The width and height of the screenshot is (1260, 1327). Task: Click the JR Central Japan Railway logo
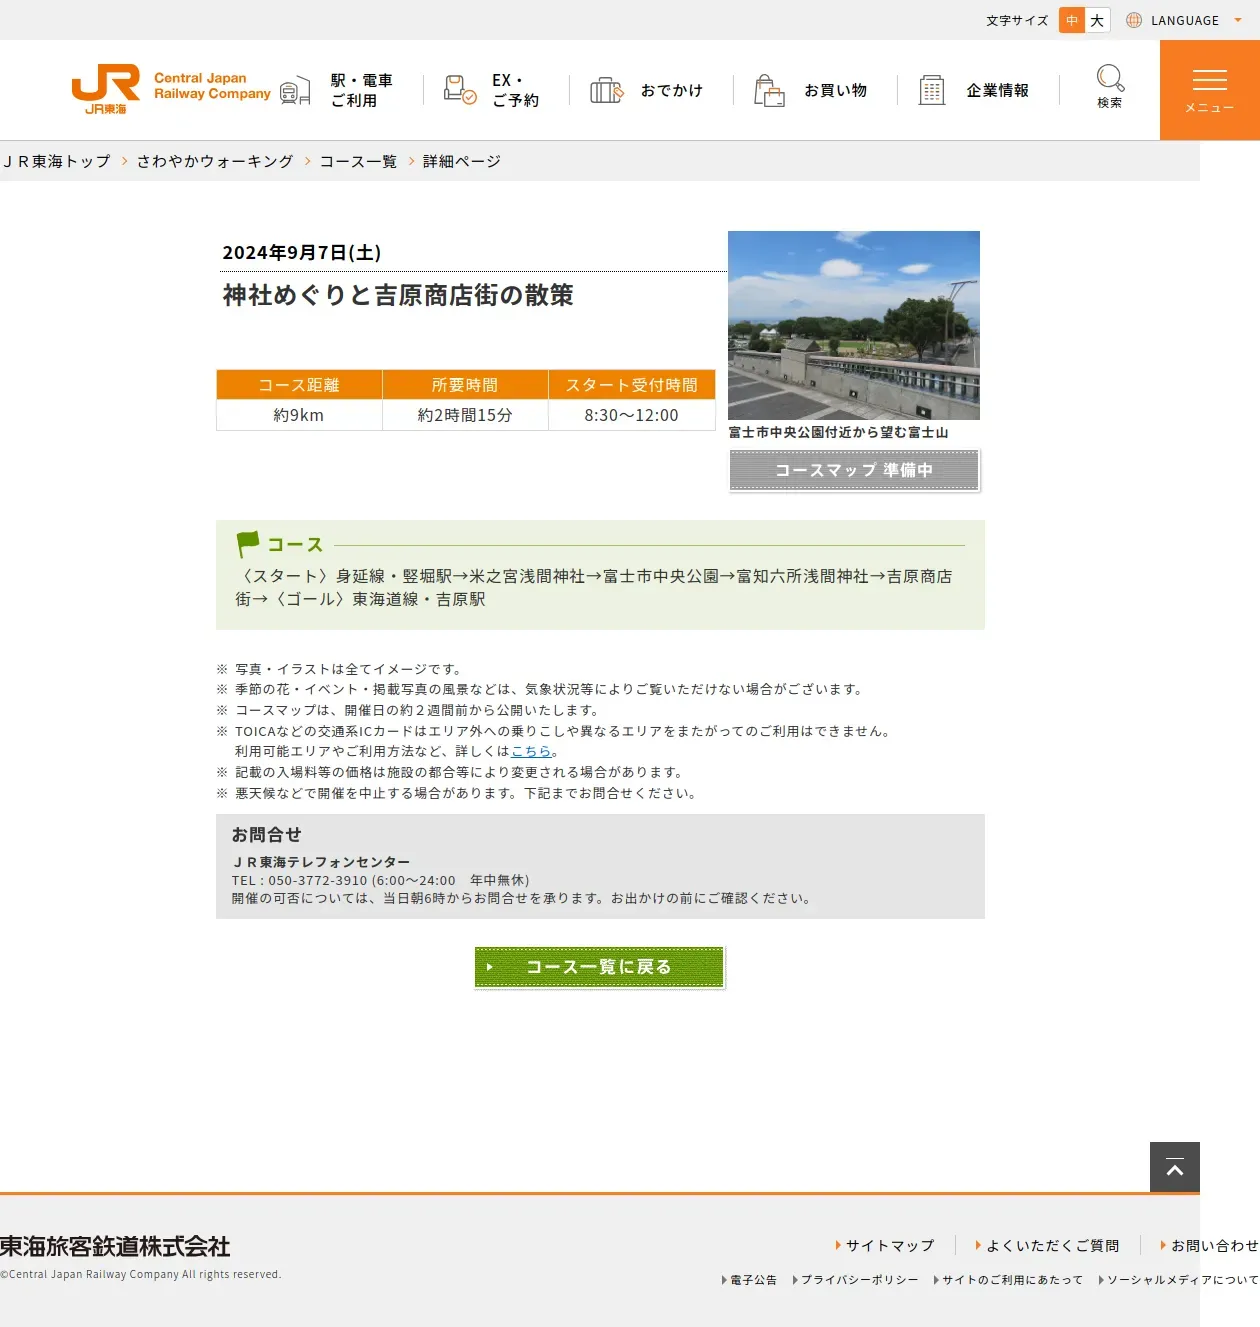pyautogui.click(x=171, y=89)
